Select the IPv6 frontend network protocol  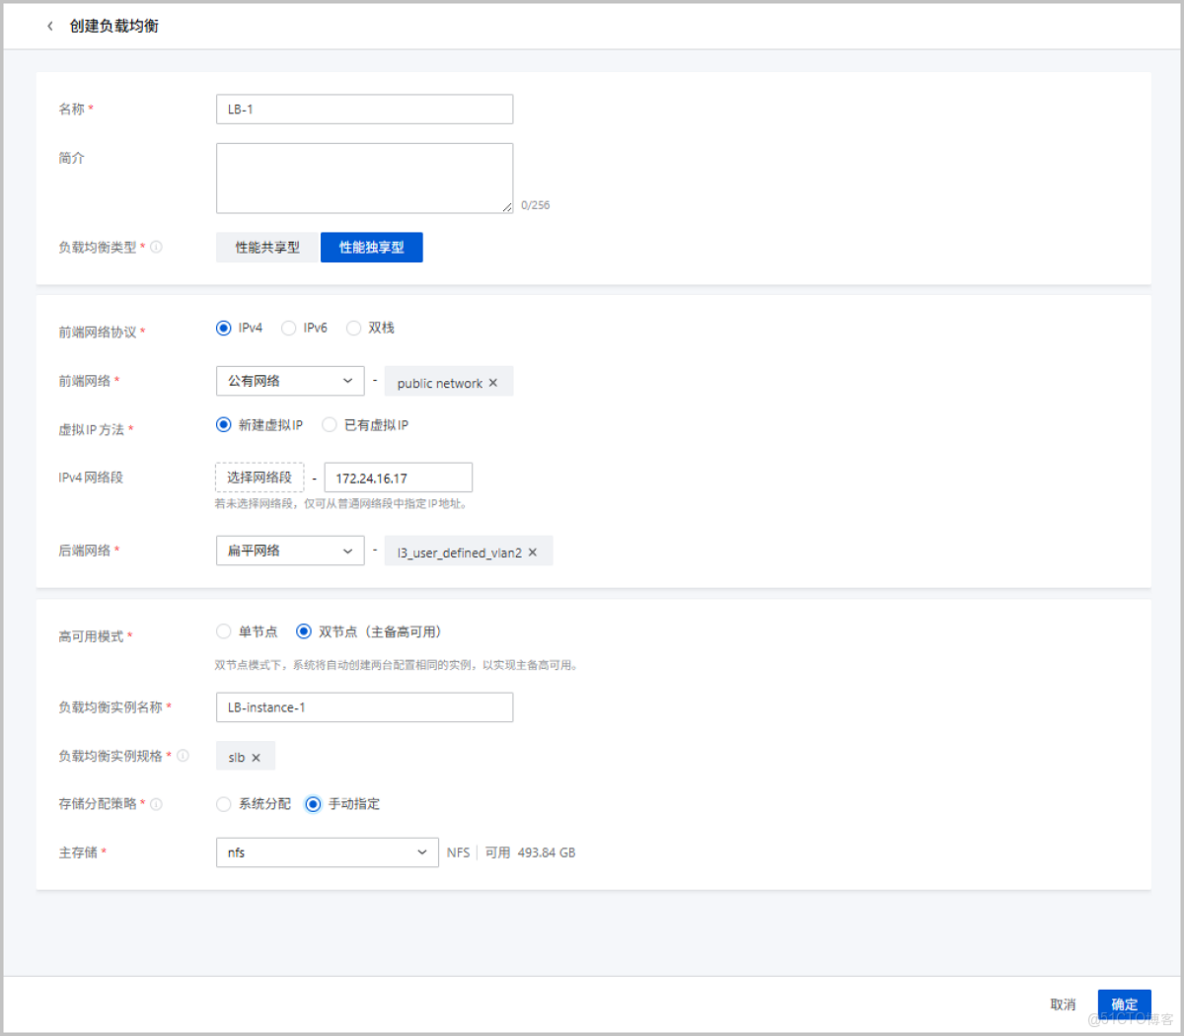(288, 327)
